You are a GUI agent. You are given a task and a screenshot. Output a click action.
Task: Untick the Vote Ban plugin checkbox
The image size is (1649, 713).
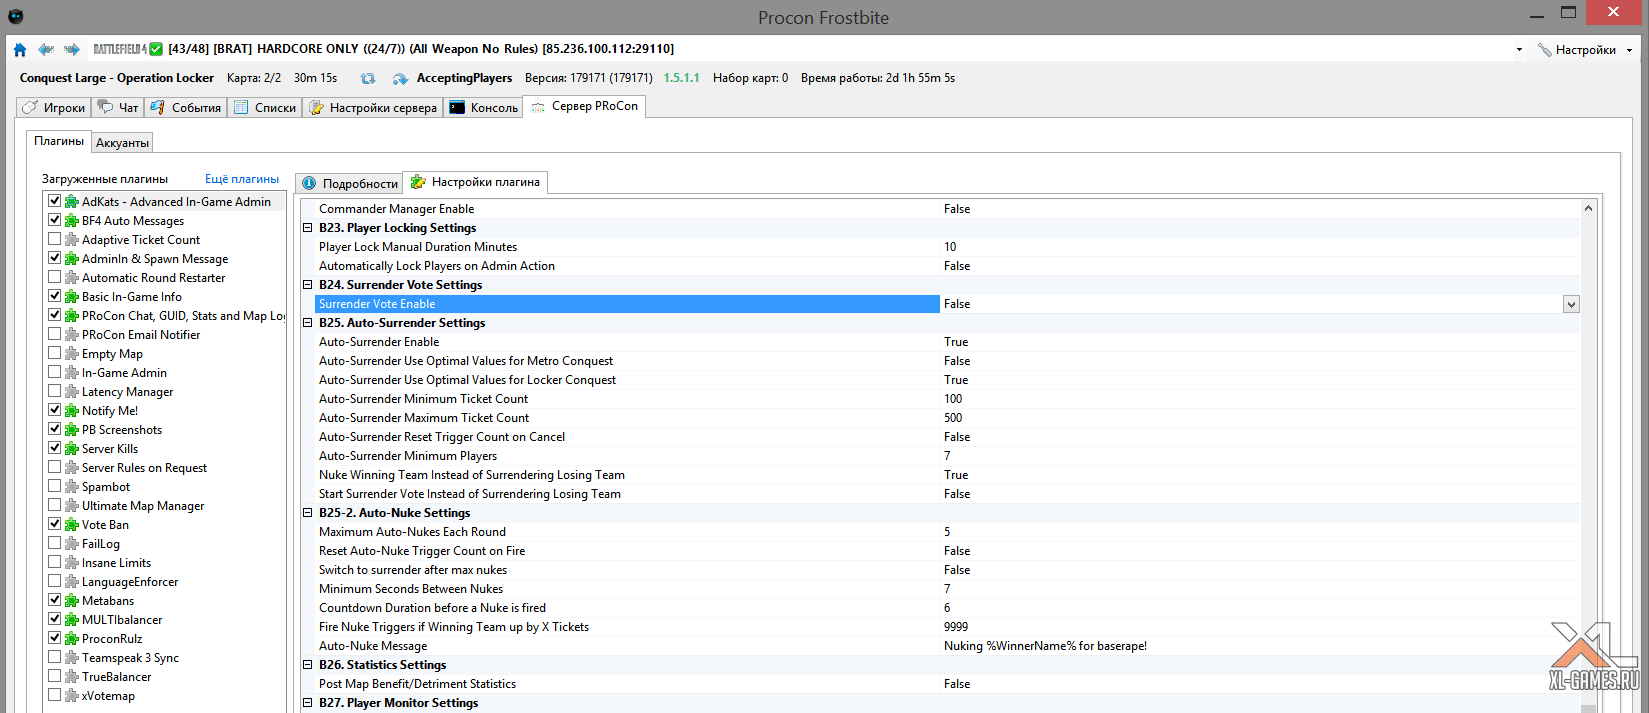point(55,524)
